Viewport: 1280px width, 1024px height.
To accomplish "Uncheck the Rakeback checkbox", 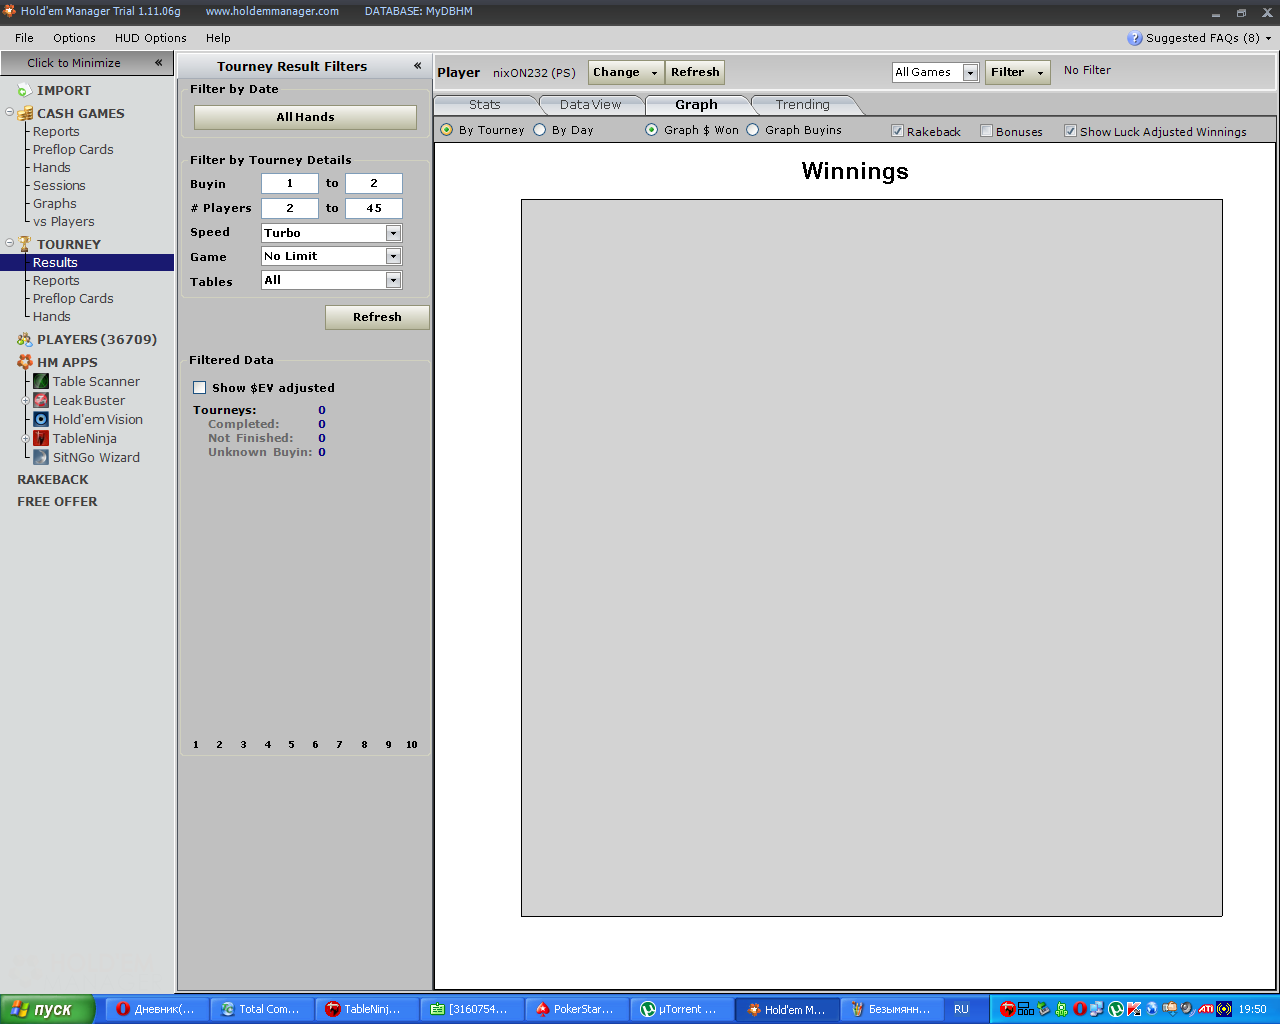I will 897,131.
